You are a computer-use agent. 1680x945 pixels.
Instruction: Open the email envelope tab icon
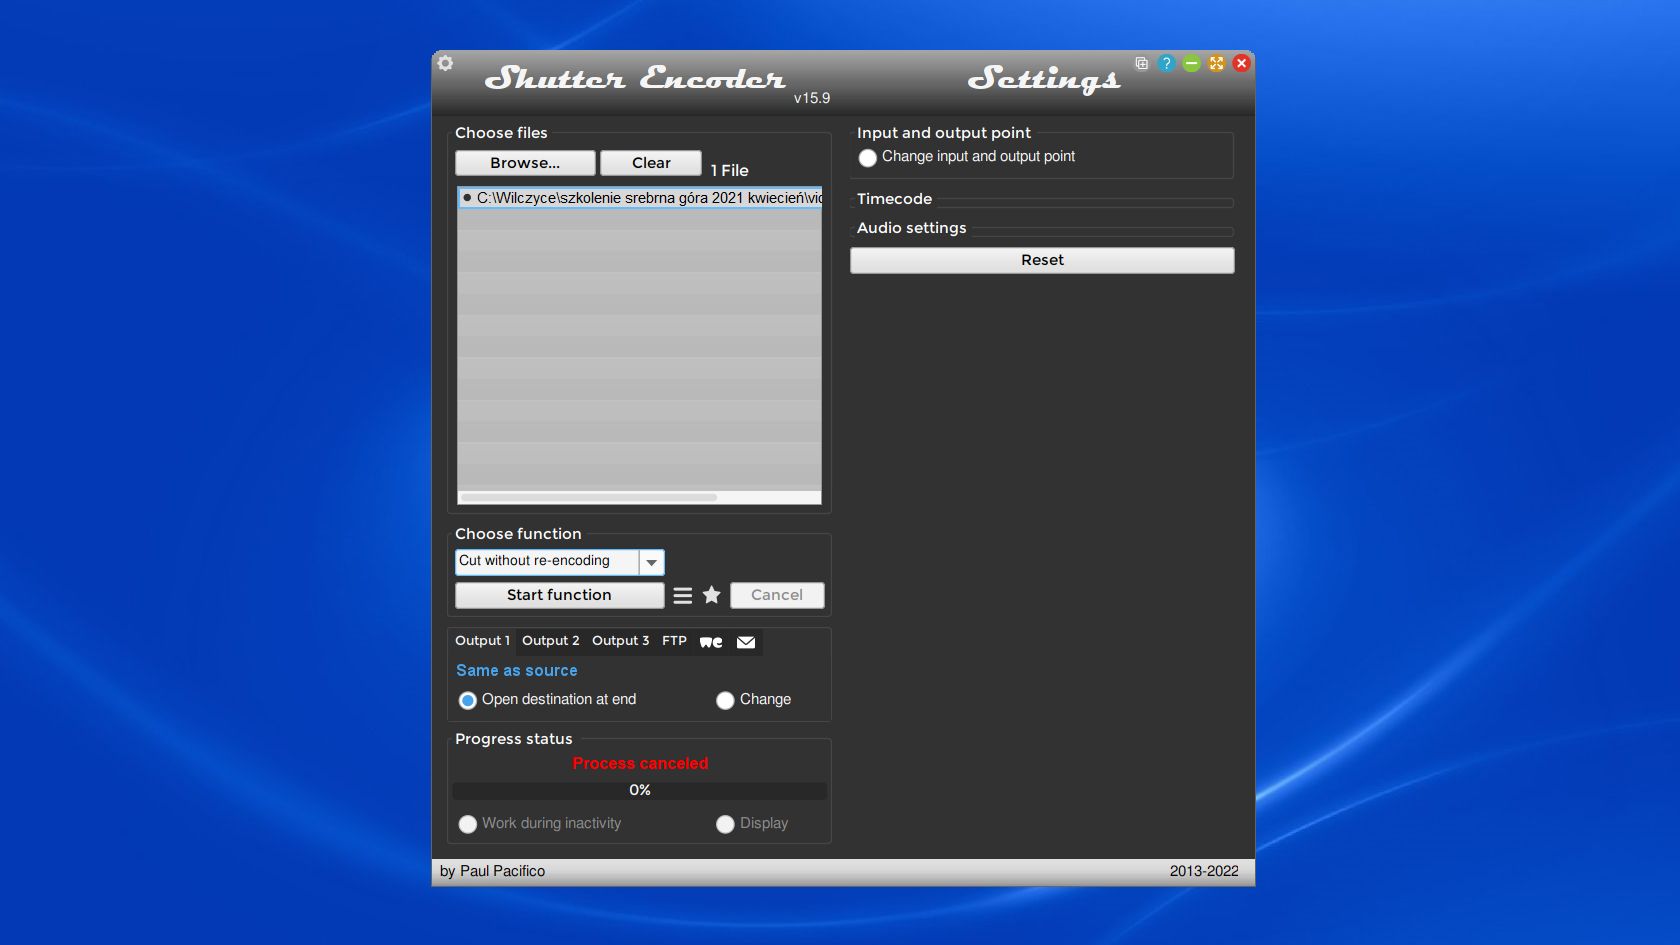click(x=746, y=642)
